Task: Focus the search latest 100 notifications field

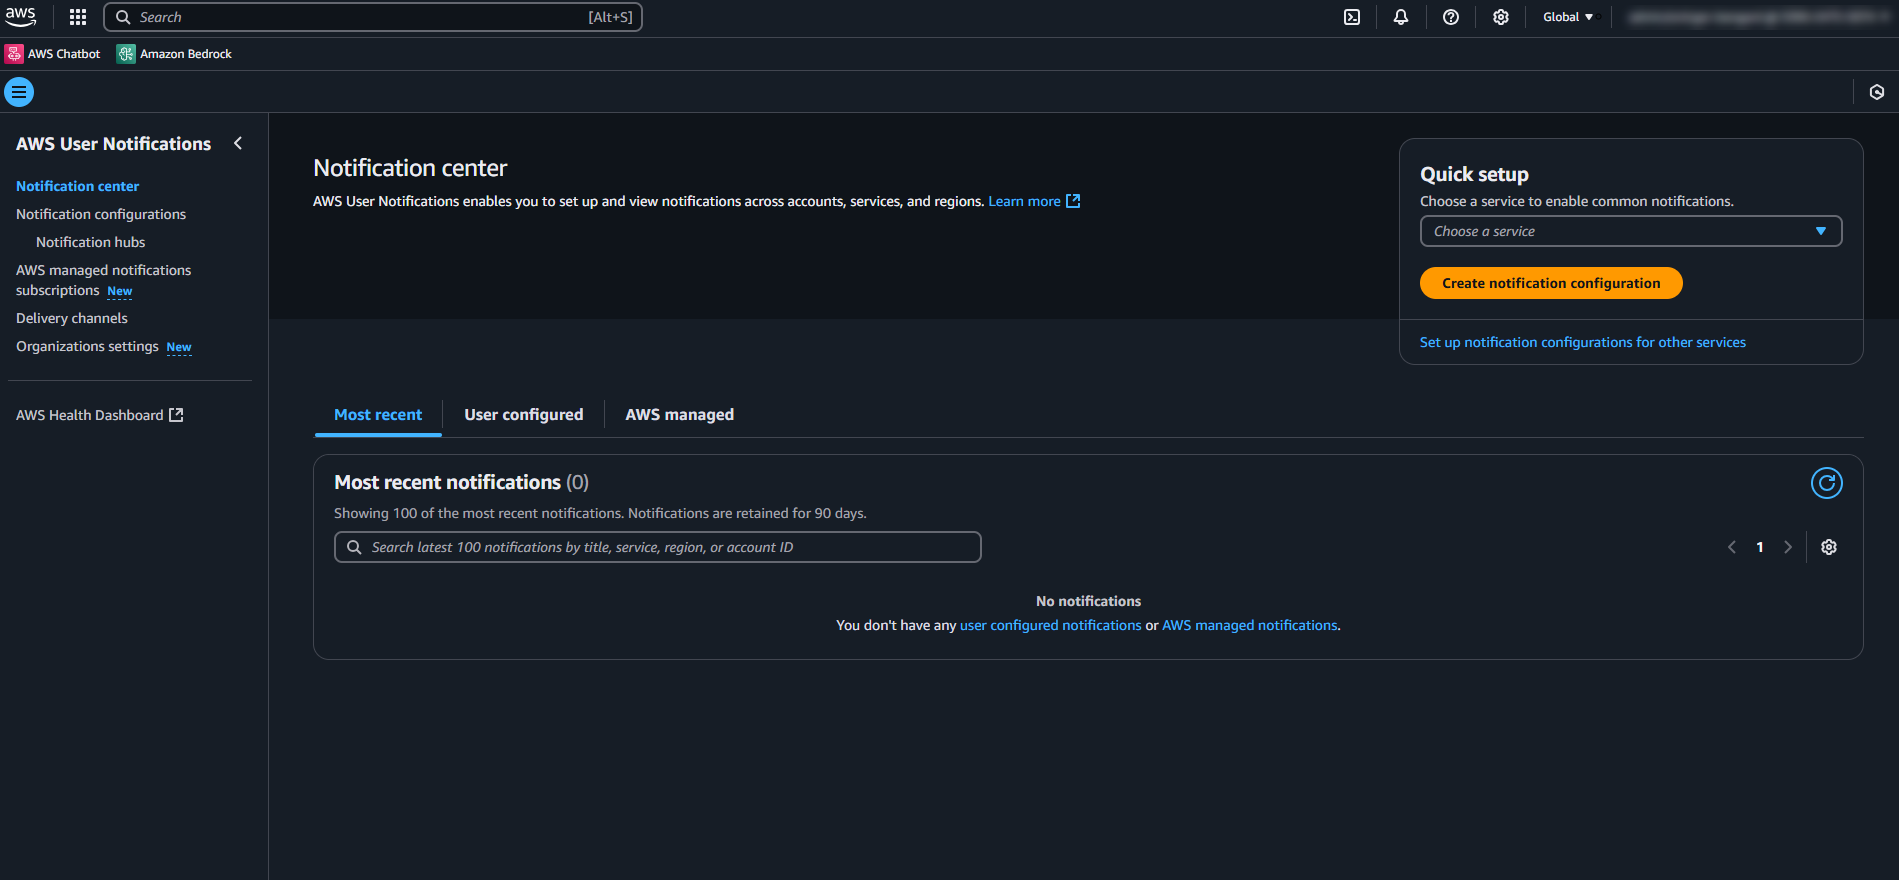Action: pos(658,547)
